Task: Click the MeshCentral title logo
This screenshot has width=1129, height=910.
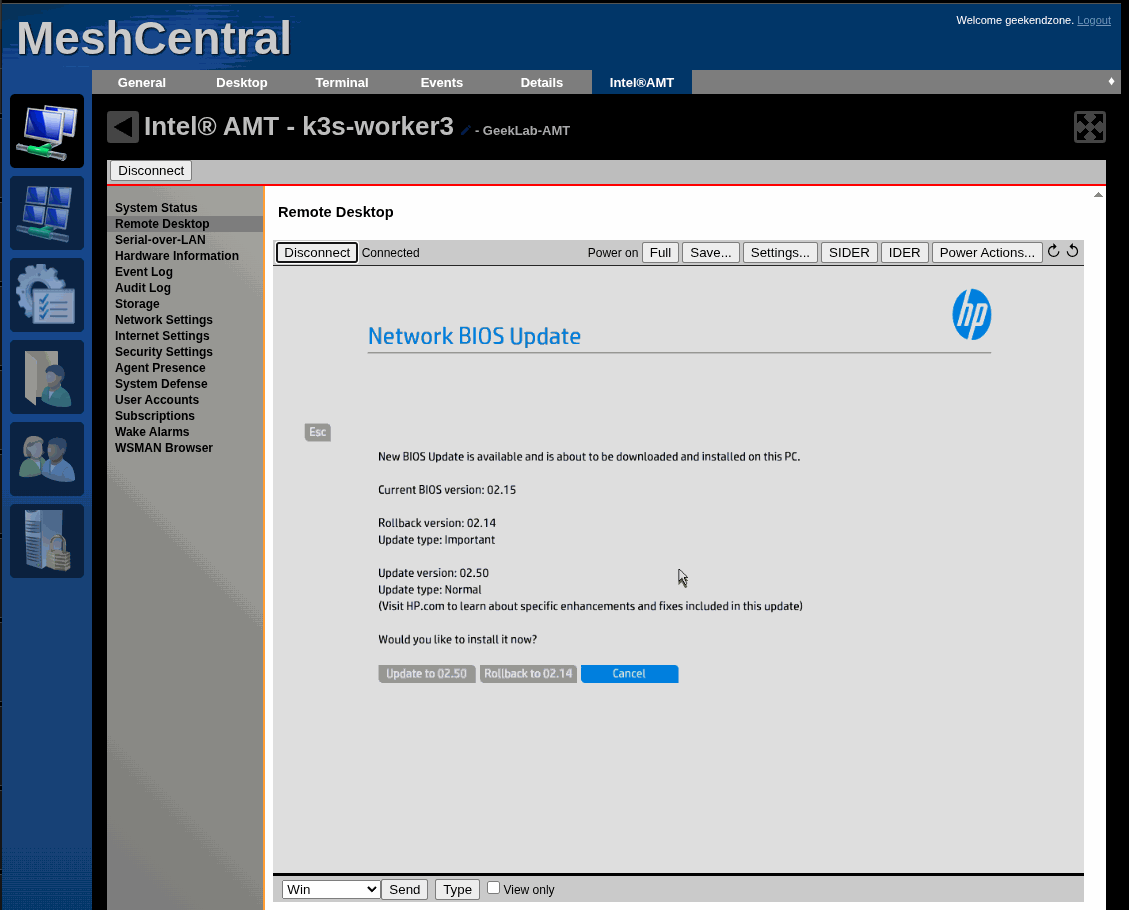Action: coord(153,38)
